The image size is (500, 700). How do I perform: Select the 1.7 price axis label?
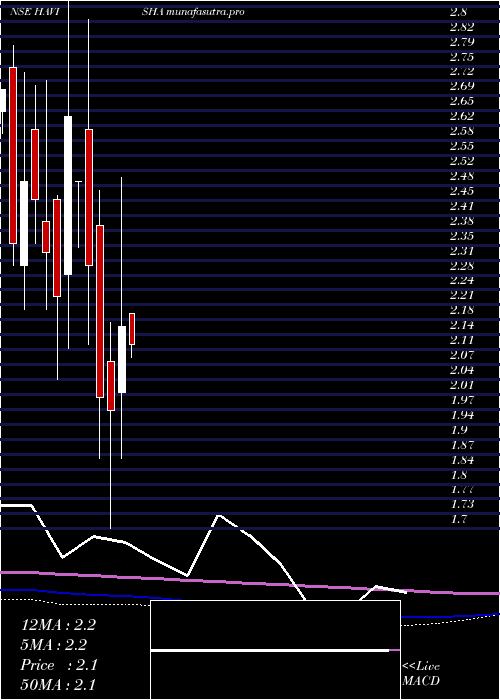(458, 520)
